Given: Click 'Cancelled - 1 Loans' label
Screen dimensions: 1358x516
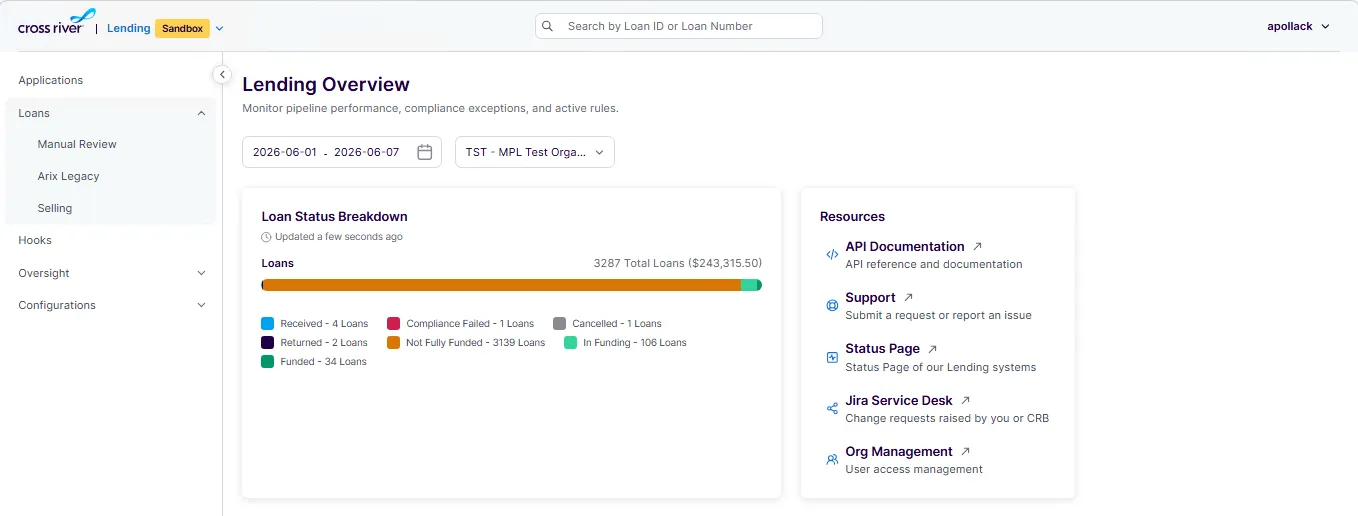Looking at the screenshot, I should coord(617,324).
